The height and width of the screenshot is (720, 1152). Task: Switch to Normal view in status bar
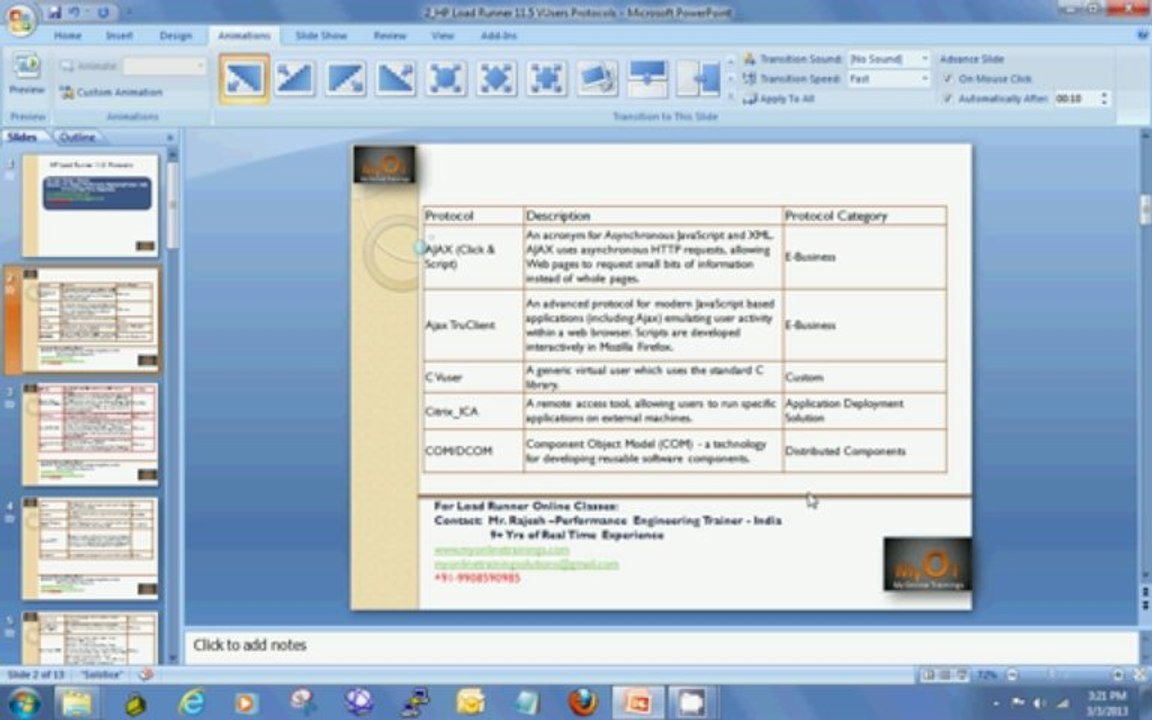[x=929, y=674]
